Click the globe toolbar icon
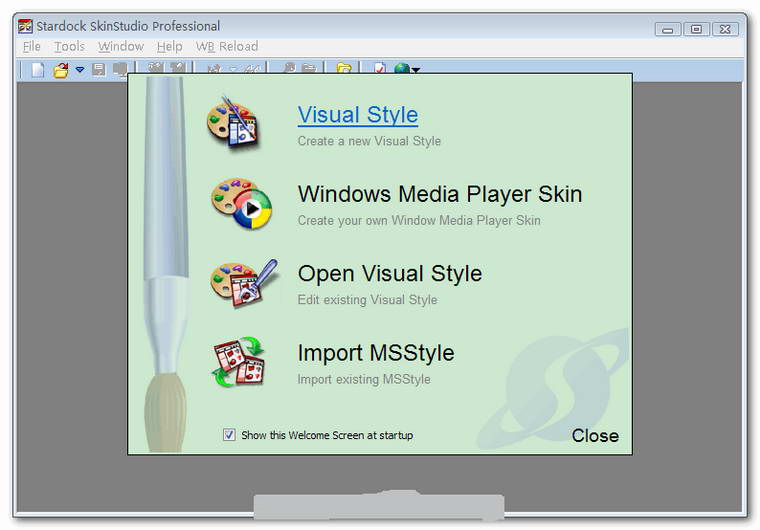The height and width of the screenshot is (530, 760). click(x=402, y=69)
